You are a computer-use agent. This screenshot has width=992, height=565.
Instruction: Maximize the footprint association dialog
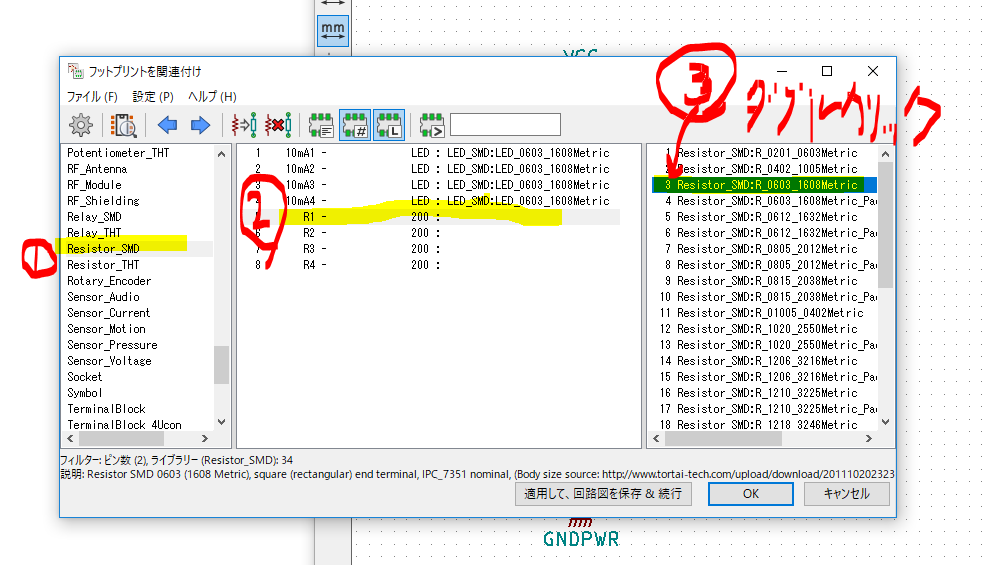pyautogui.click(x=827, y=71)
